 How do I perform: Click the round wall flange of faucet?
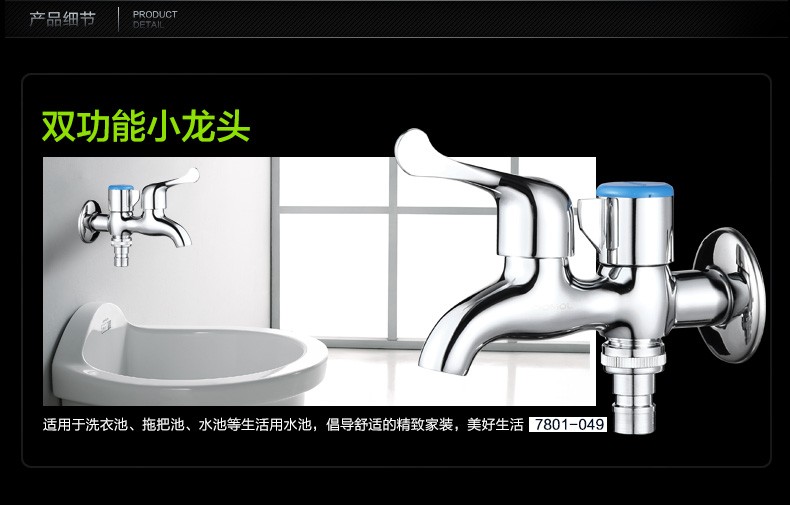pyautogui.click(x=730, y=295)
